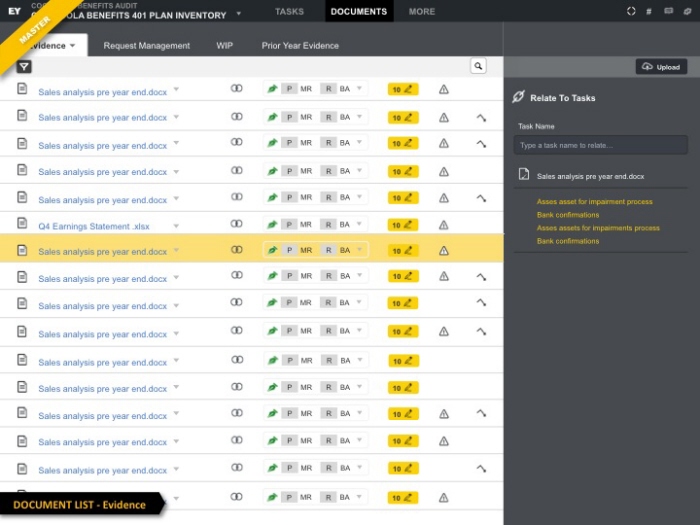Click the search magnifier icon
This screenshot has height=525, width=700.
point(478,66)
